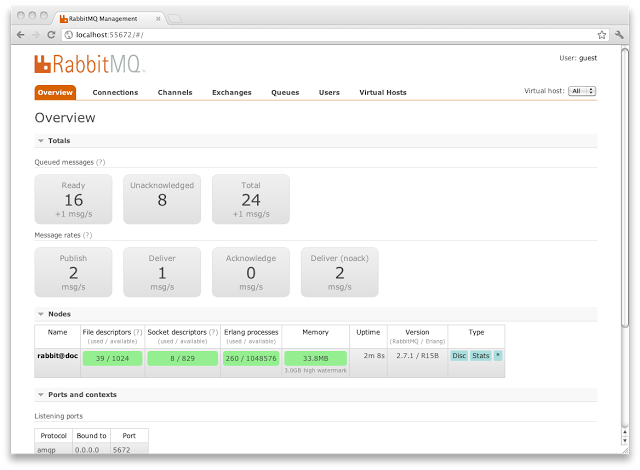The height and width of the screenshot is (470, 640).
Task: Click help (?) next to File descriptors
Action: 138,332
